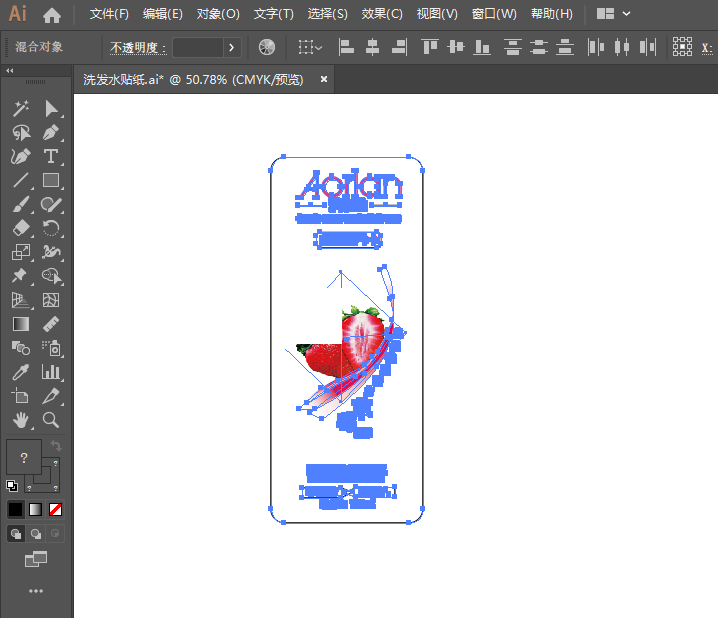The height and width of the screenshot is (618, 718).
Task: Click the Eraser tool
Action: [x=21, y=228]
